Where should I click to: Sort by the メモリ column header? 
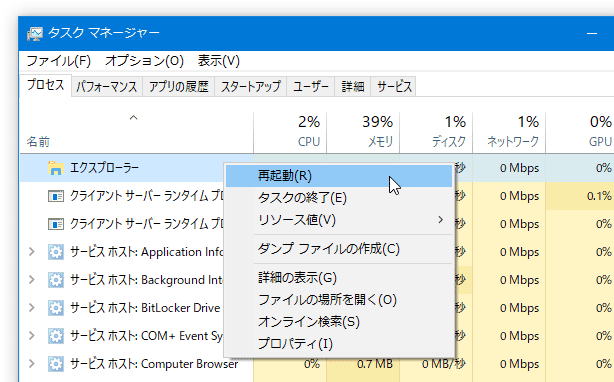click(x=363, y=132)
